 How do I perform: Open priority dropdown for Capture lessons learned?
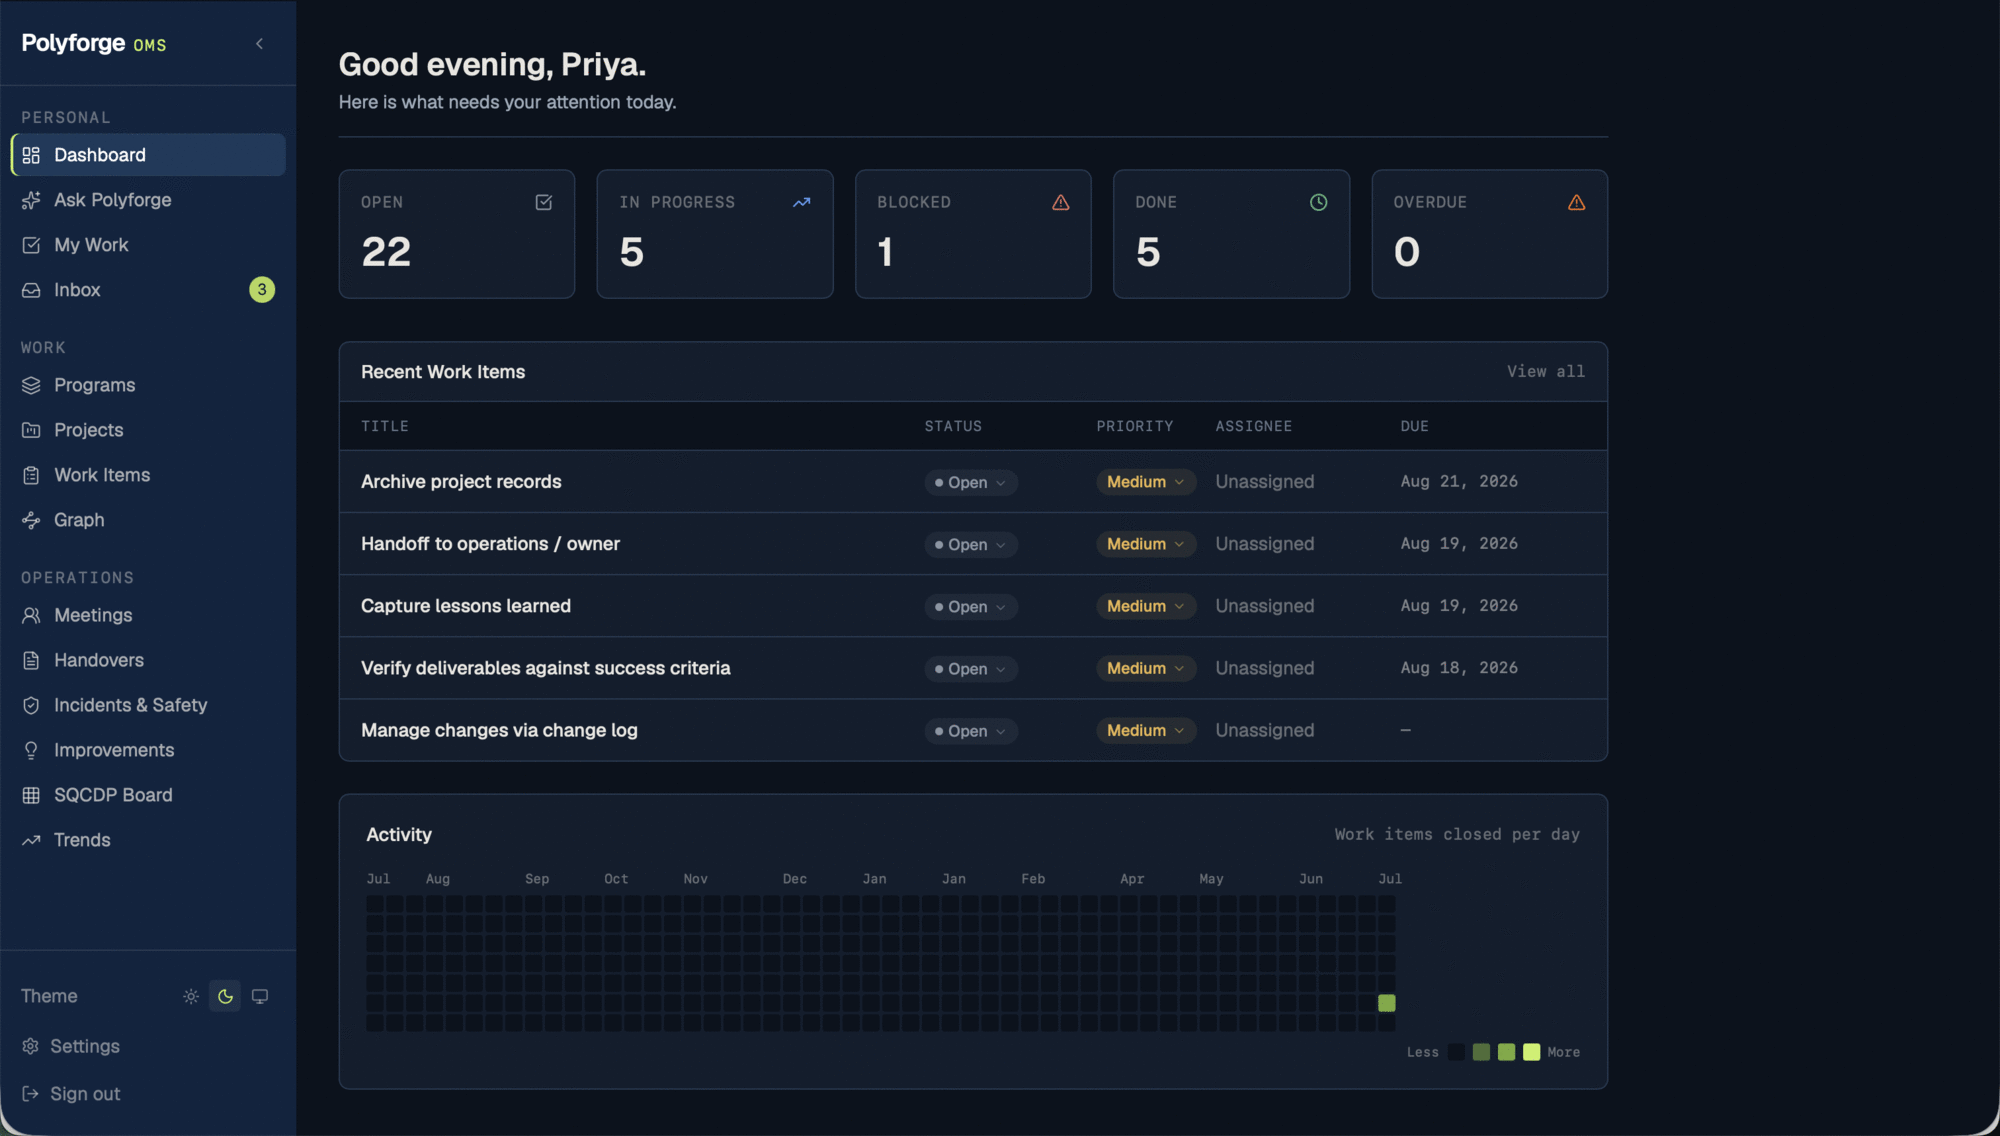(1146, 606)
